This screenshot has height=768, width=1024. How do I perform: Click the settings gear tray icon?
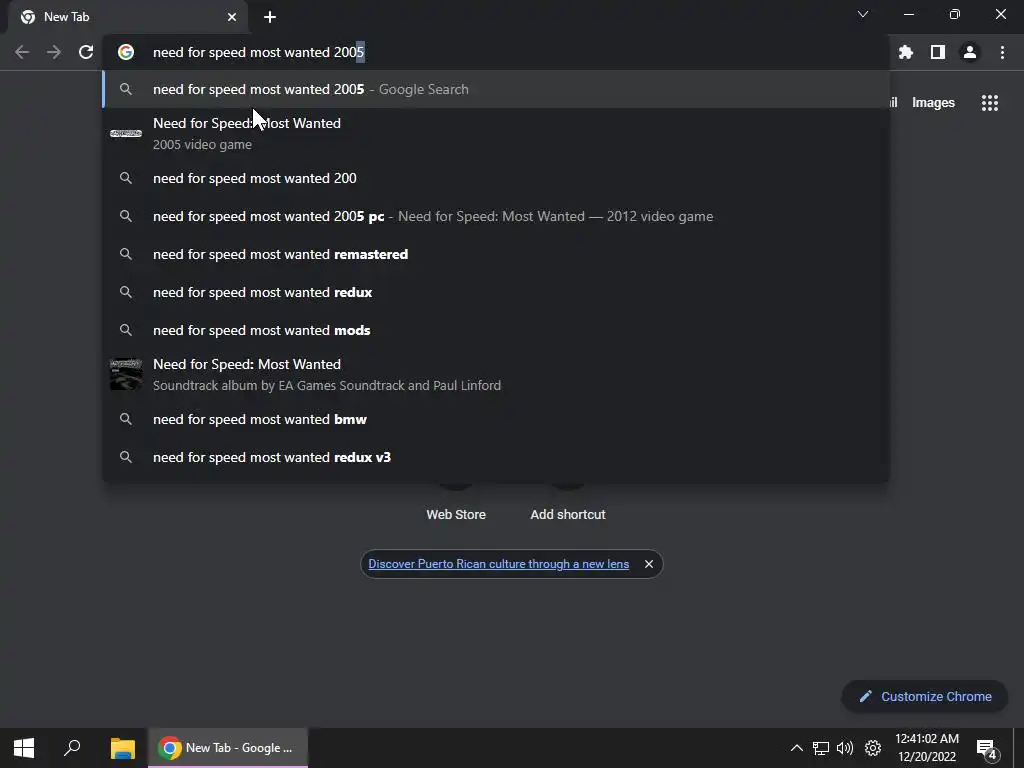pos(873,748)
